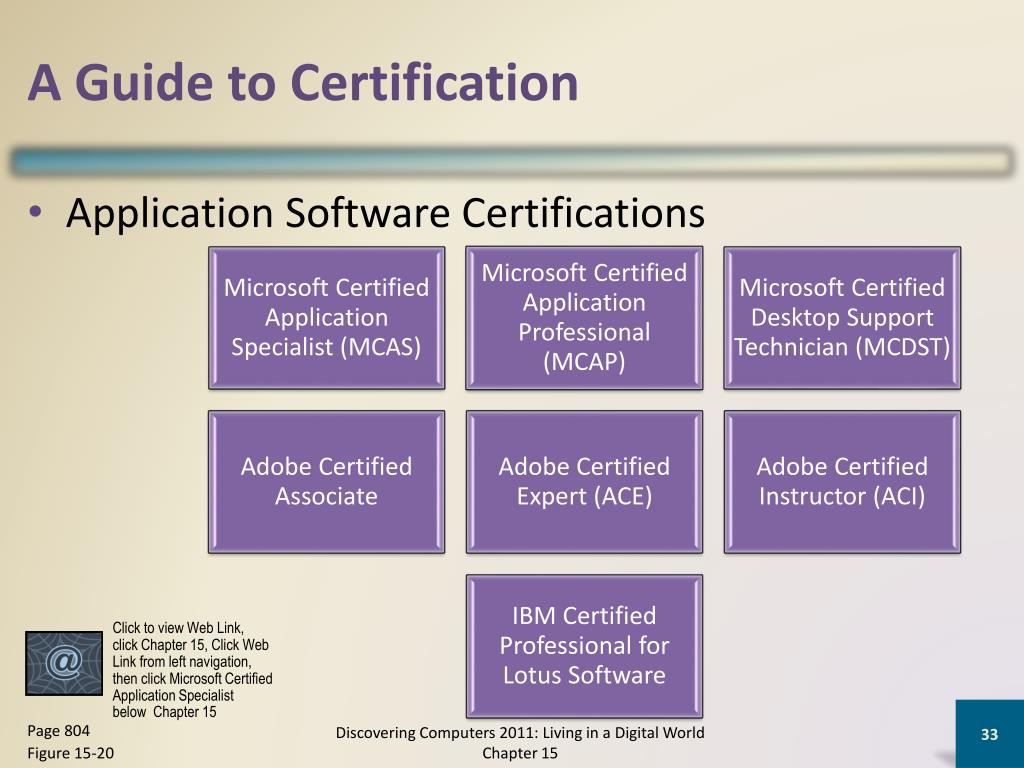Click the Microsoft Certified Application Professional (MCAP) box
The width and height of the screenshot is (1024, 768).
(584, 317)
